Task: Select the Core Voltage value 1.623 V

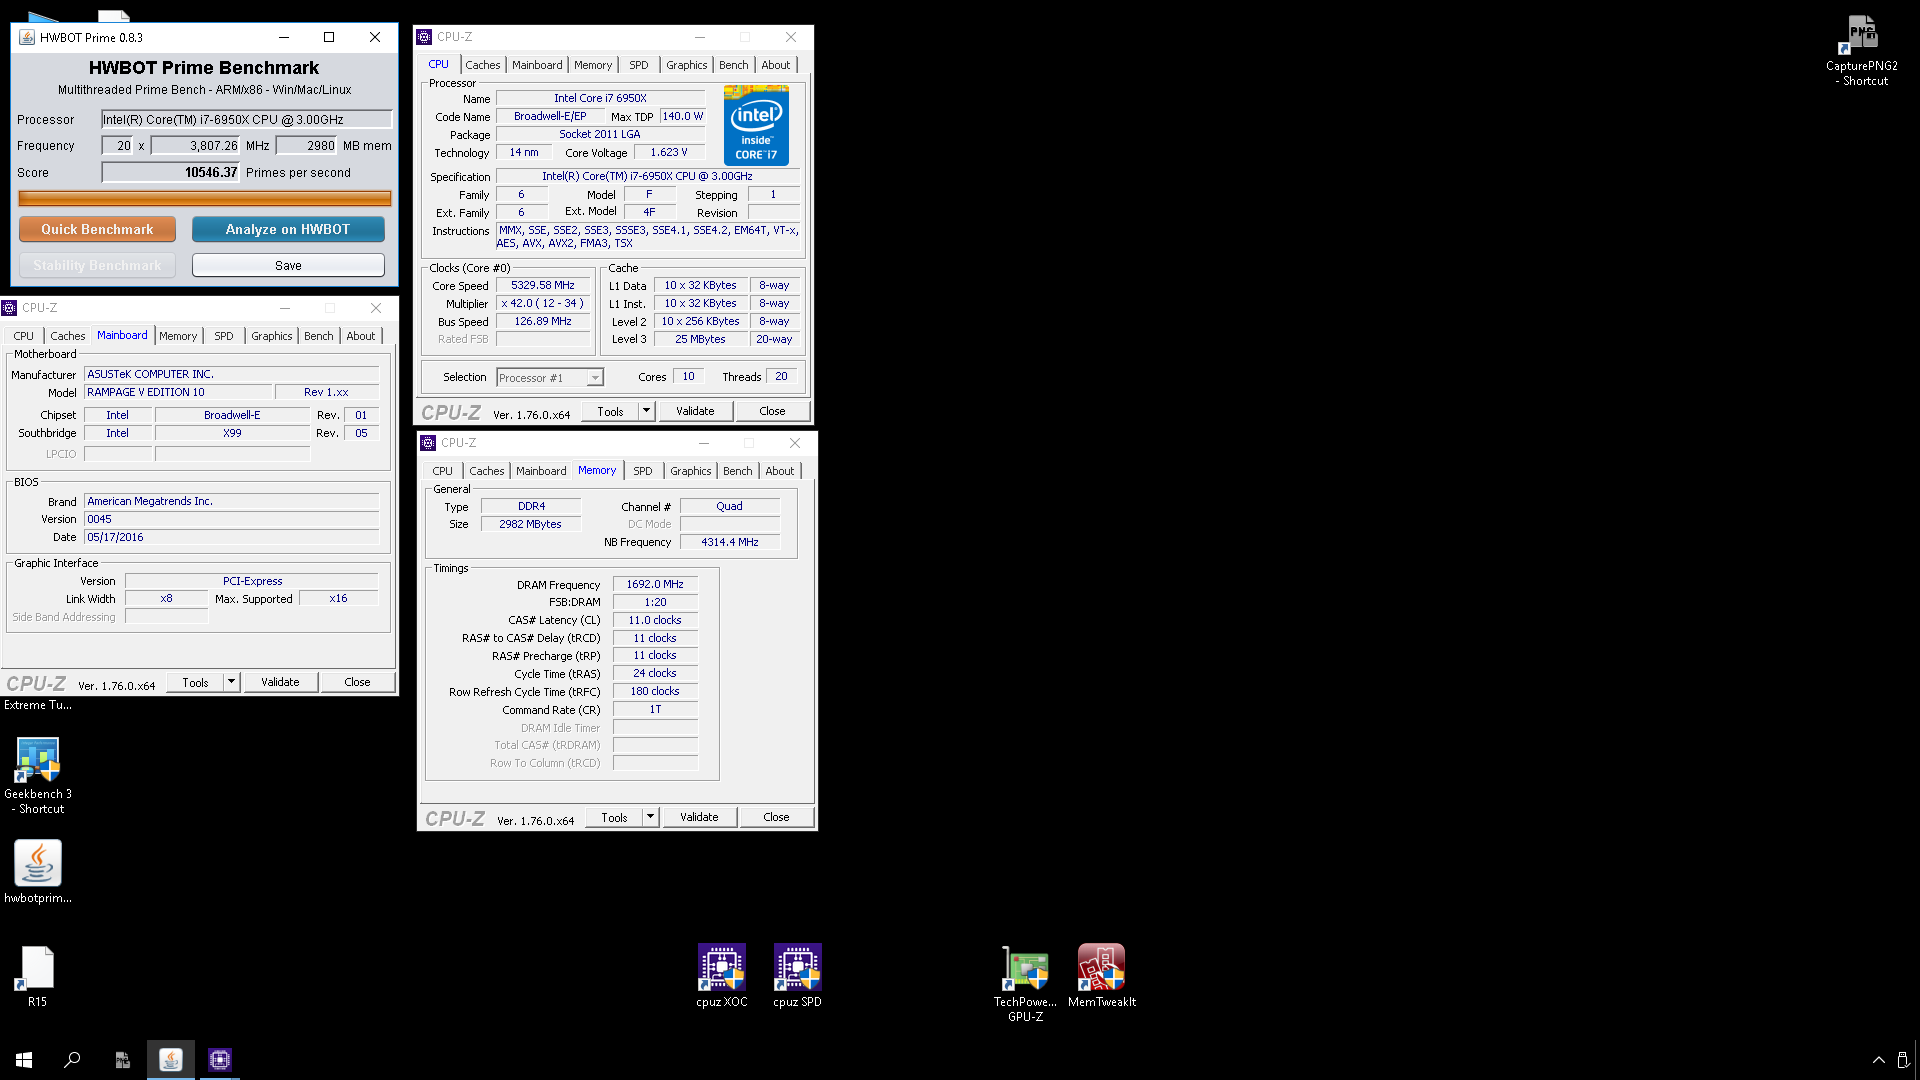Action: click(669, 152)
